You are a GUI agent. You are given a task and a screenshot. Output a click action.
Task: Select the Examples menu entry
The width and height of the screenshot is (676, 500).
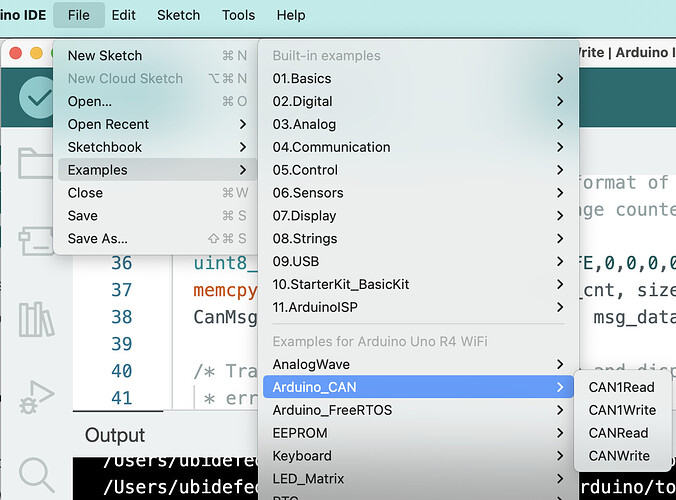pos(157,170)
